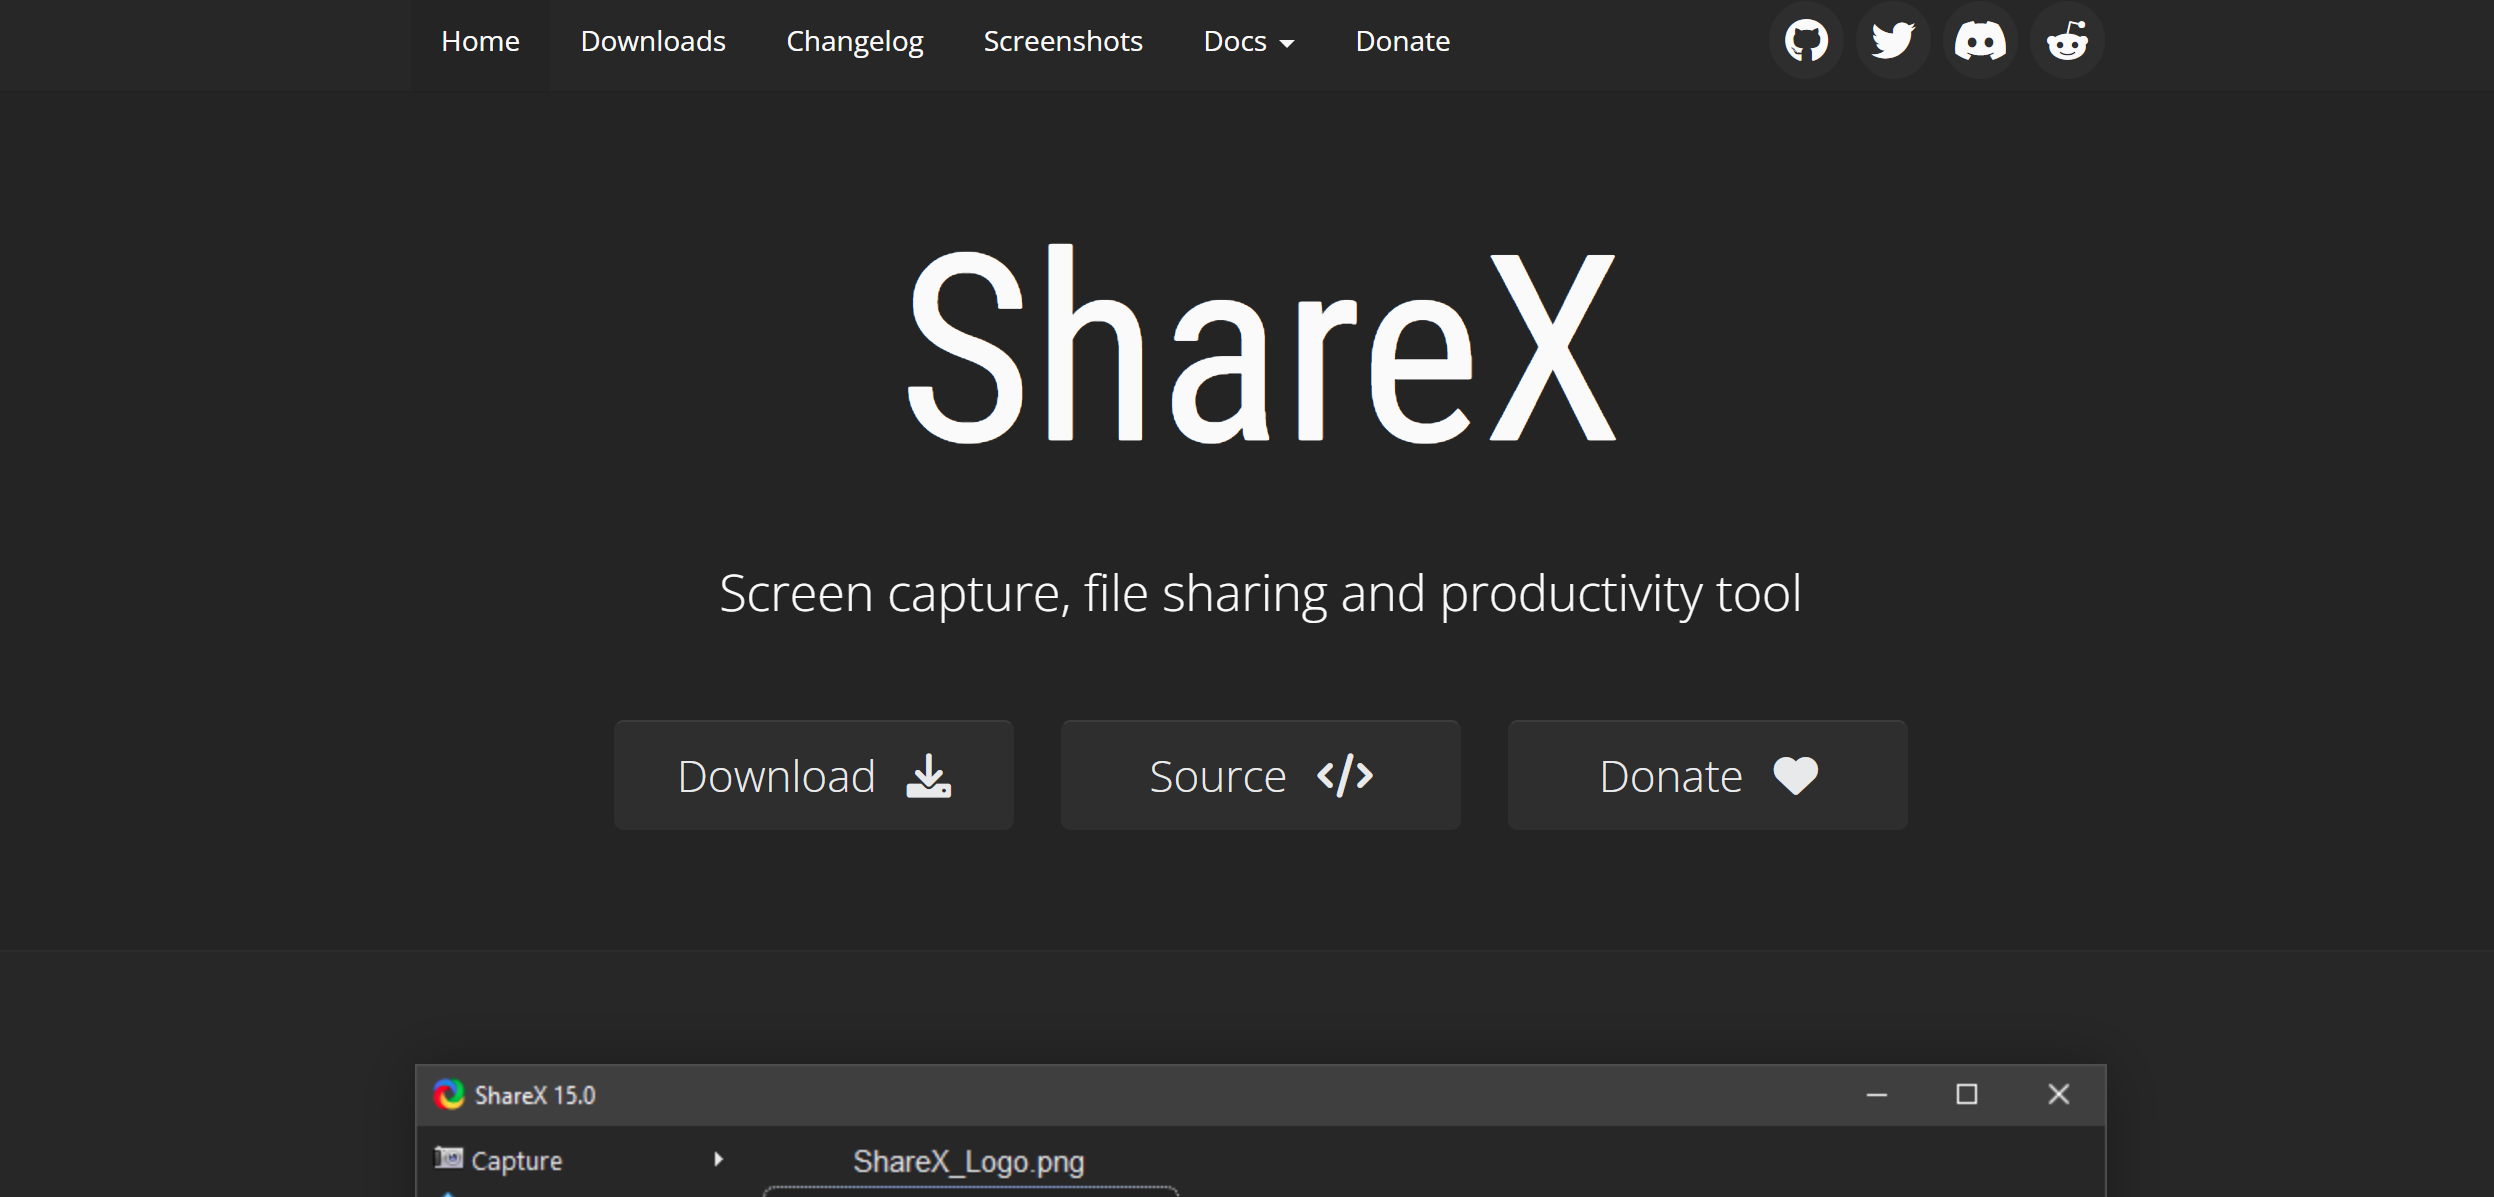
Task: Expand the Docs dropdown menu
Action: [x=1249, y=41]
